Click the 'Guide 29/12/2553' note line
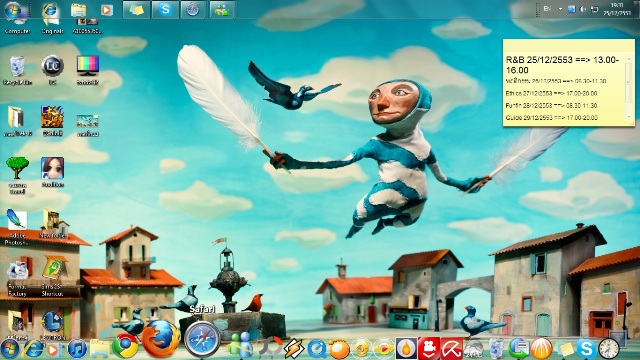 (x=551, y=118)
